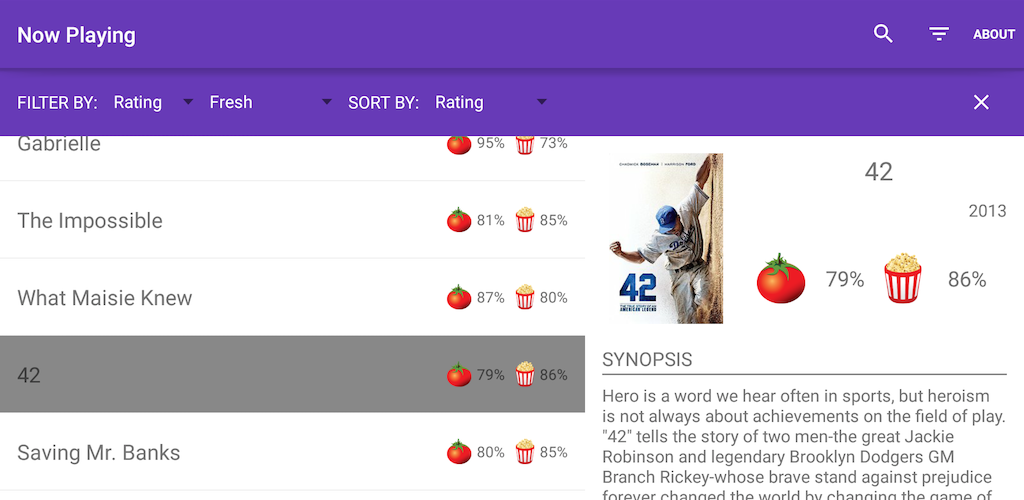The height and width of the screenshot is (500, 1024).
Task: Open the search icon in the app bar
Action: [x=883, y=34]
